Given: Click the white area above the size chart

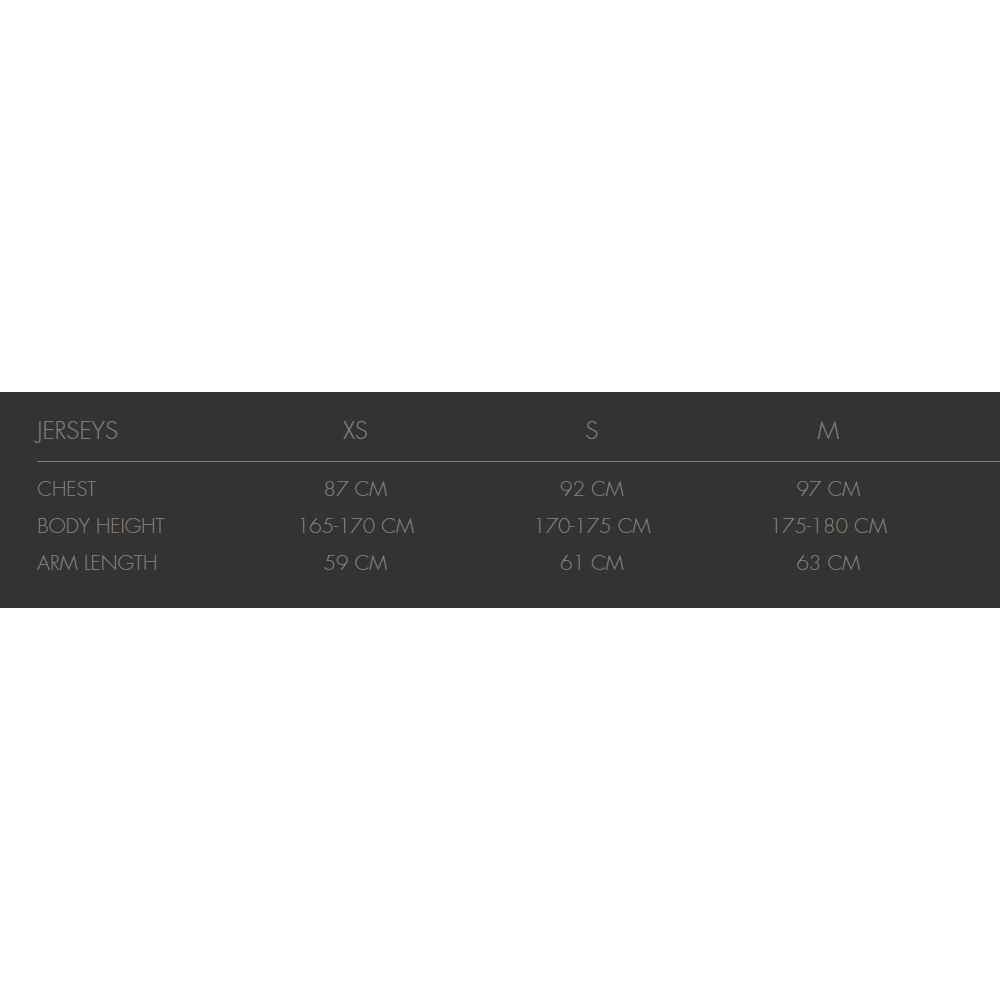Looking at the screenshot, I should pyautogui.click(x=500, y=196).
